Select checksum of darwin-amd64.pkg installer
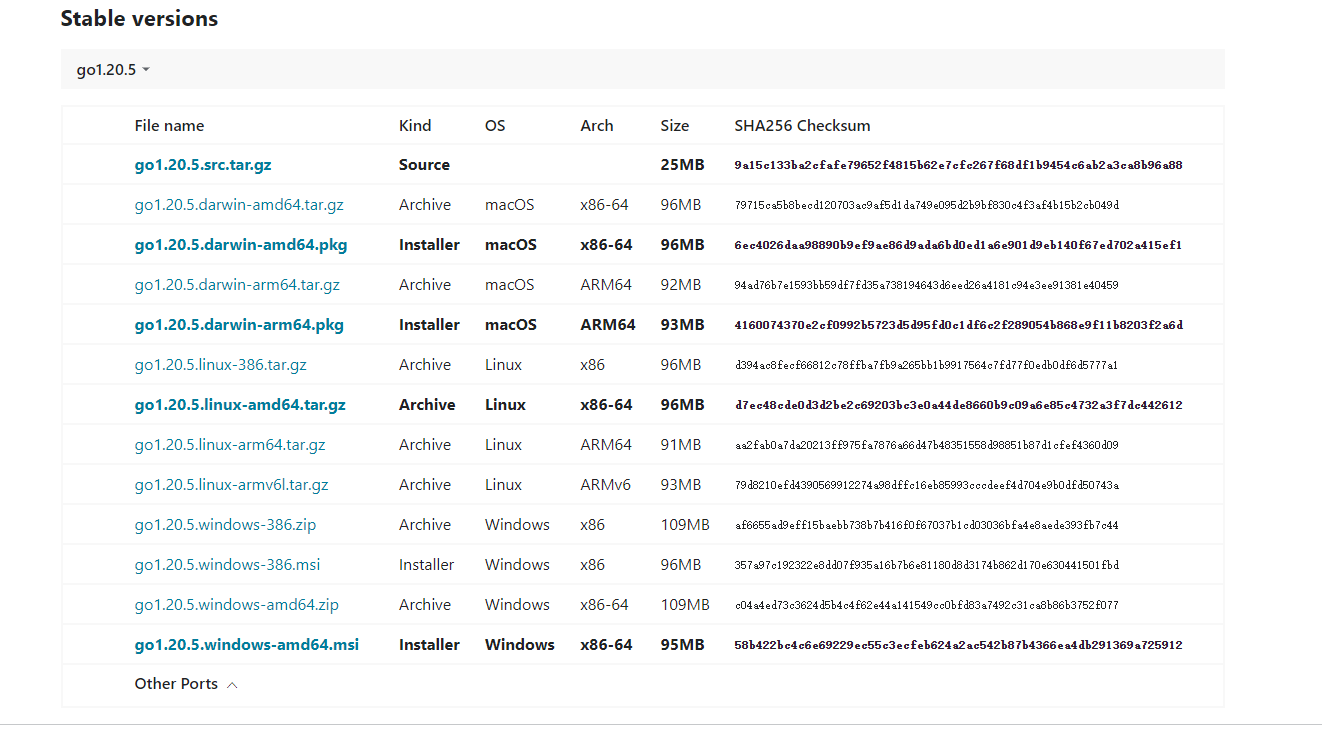 (958, 245)
